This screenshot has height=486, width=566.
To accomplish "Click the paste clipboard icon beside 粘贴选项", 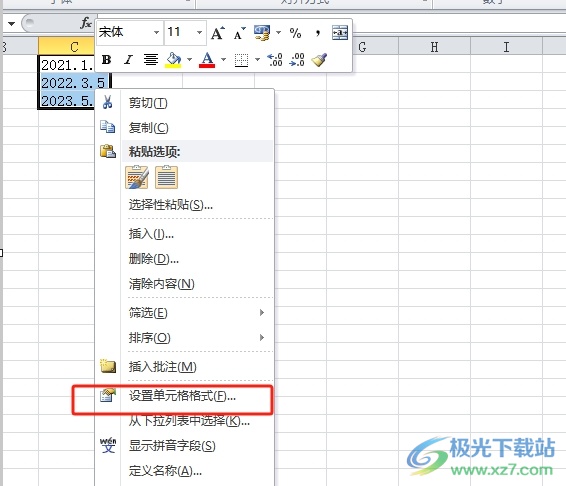I will 108,151.
